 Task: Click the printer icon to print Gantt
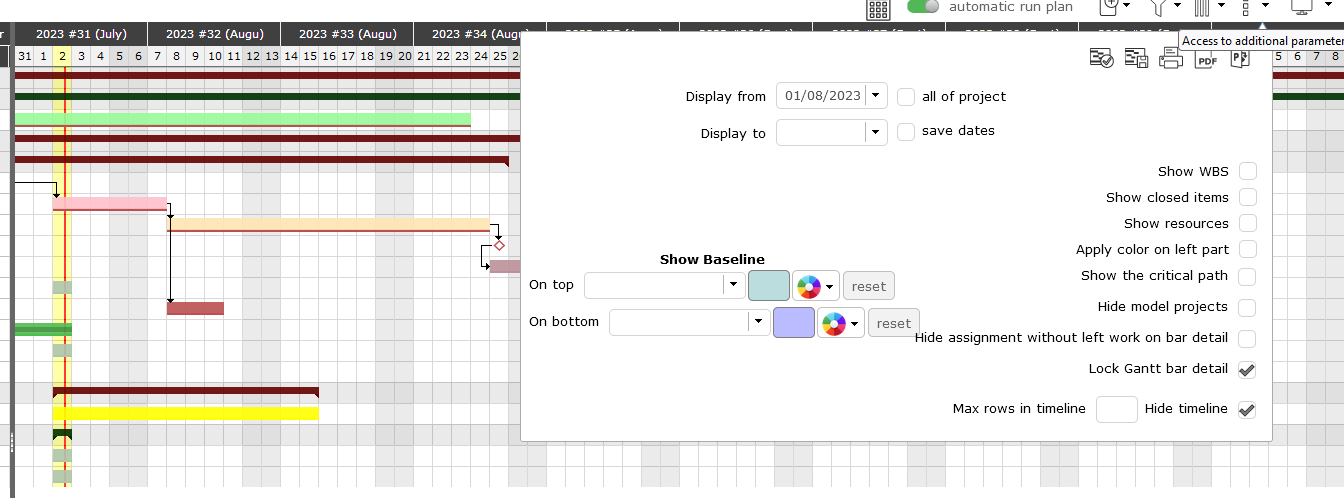coord(1171,59)
